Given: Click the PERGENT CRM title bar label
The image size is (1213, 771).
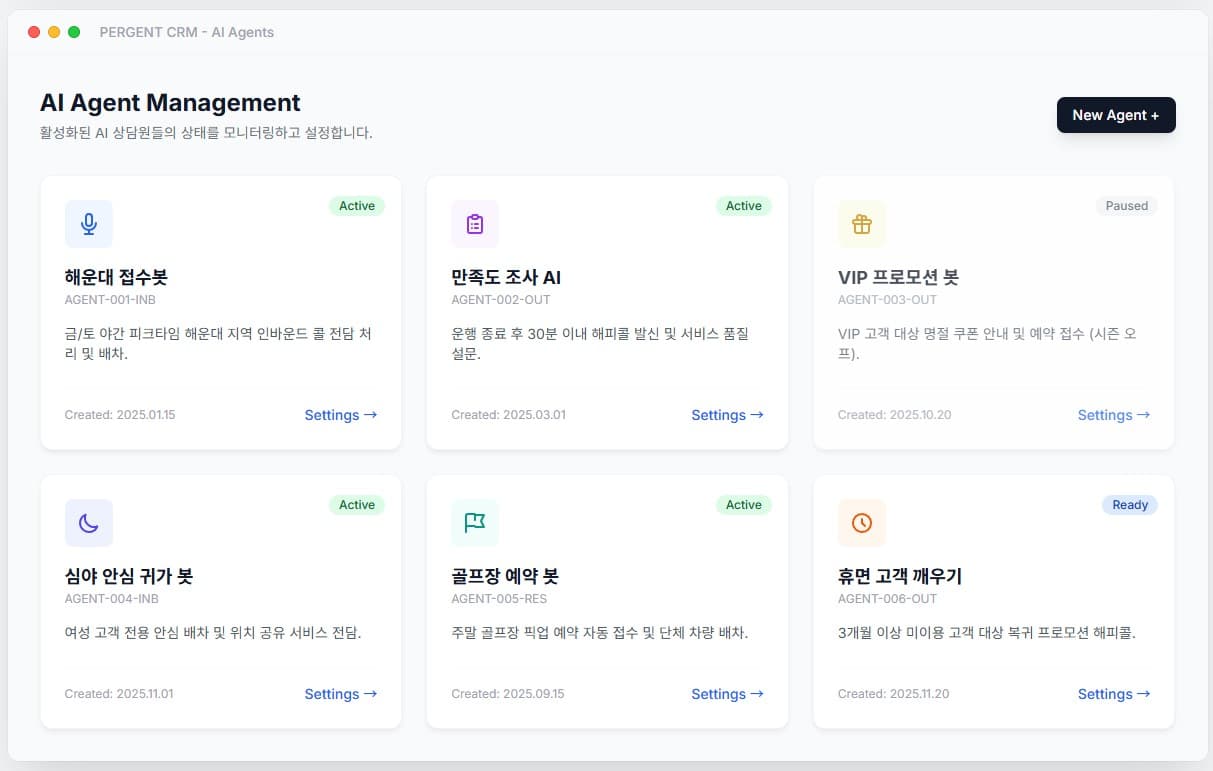Looking at the screenshot, I should [x=186, y=31].
